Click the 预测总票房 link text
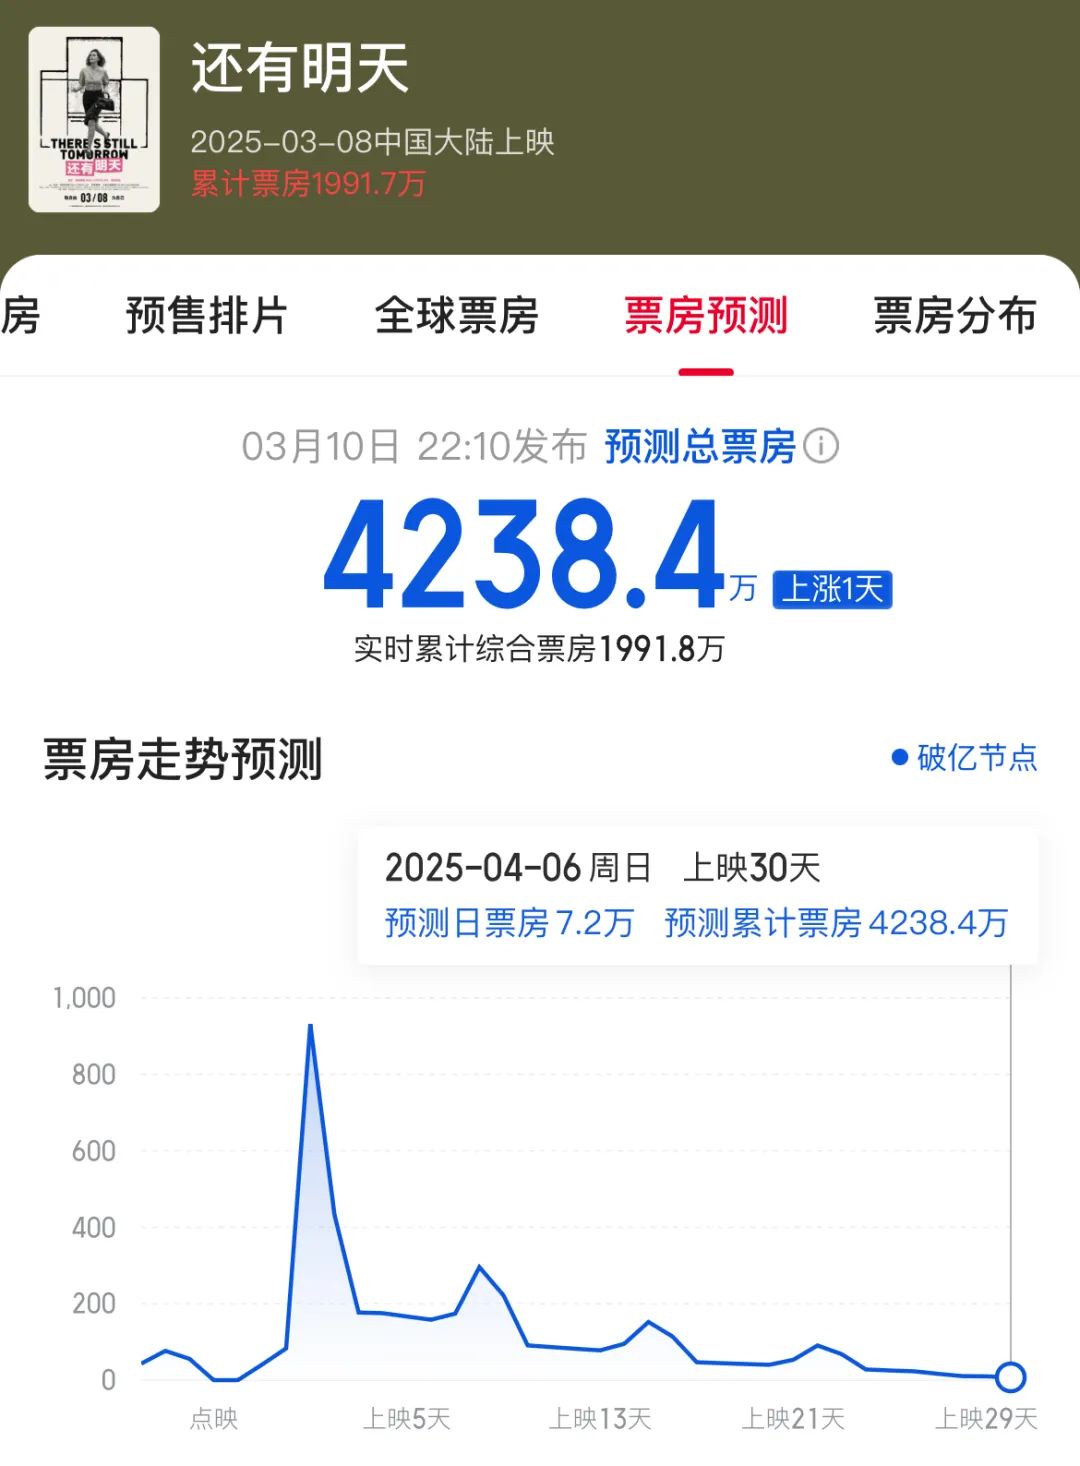Image resolution: width=1080 pixels, height=1466 pixels. (700, 446)
